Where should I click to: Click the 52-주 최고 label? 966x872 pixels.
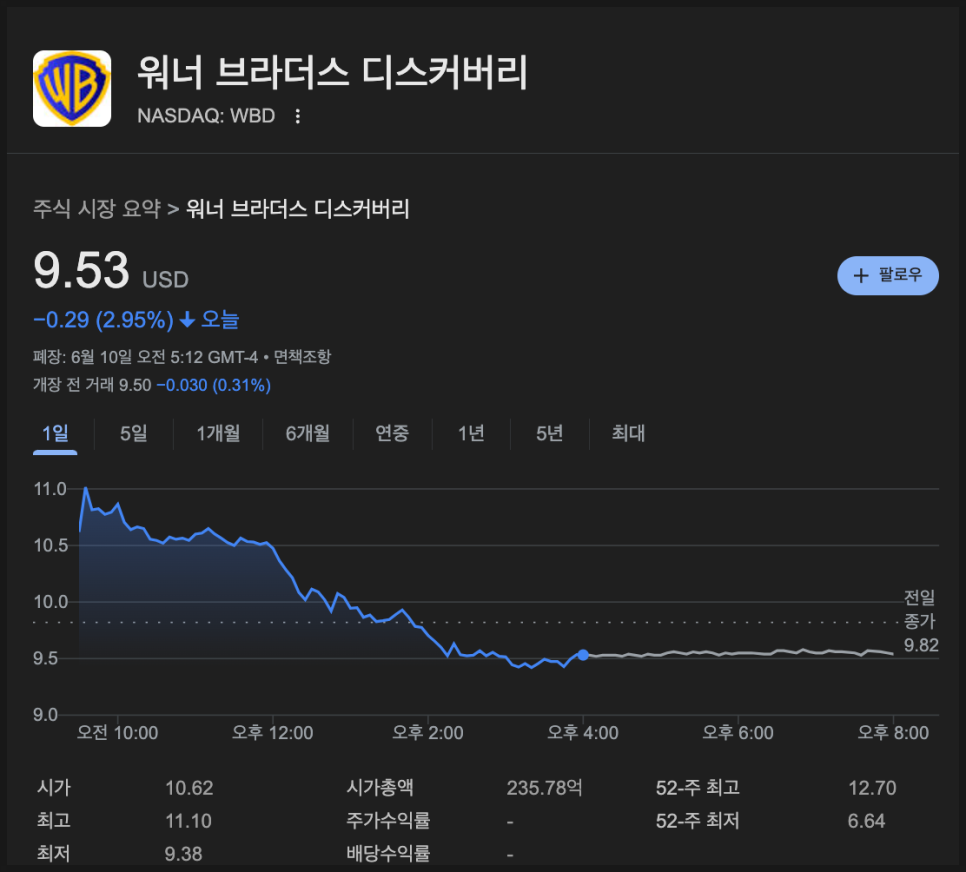pos(697,788)
